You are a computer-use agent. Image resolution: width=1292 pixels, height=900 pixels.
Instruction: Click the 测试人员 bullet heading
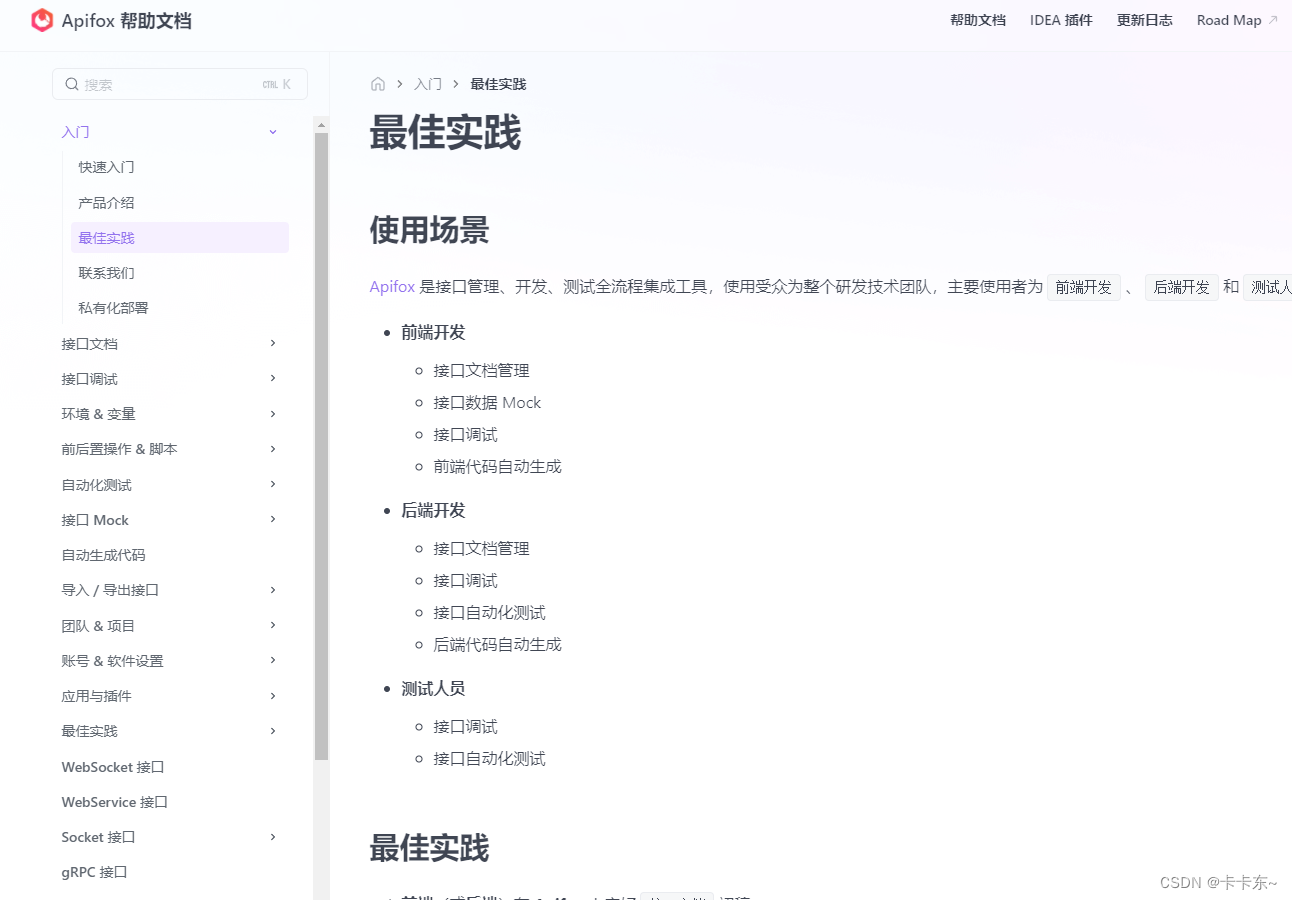point(433,688)
